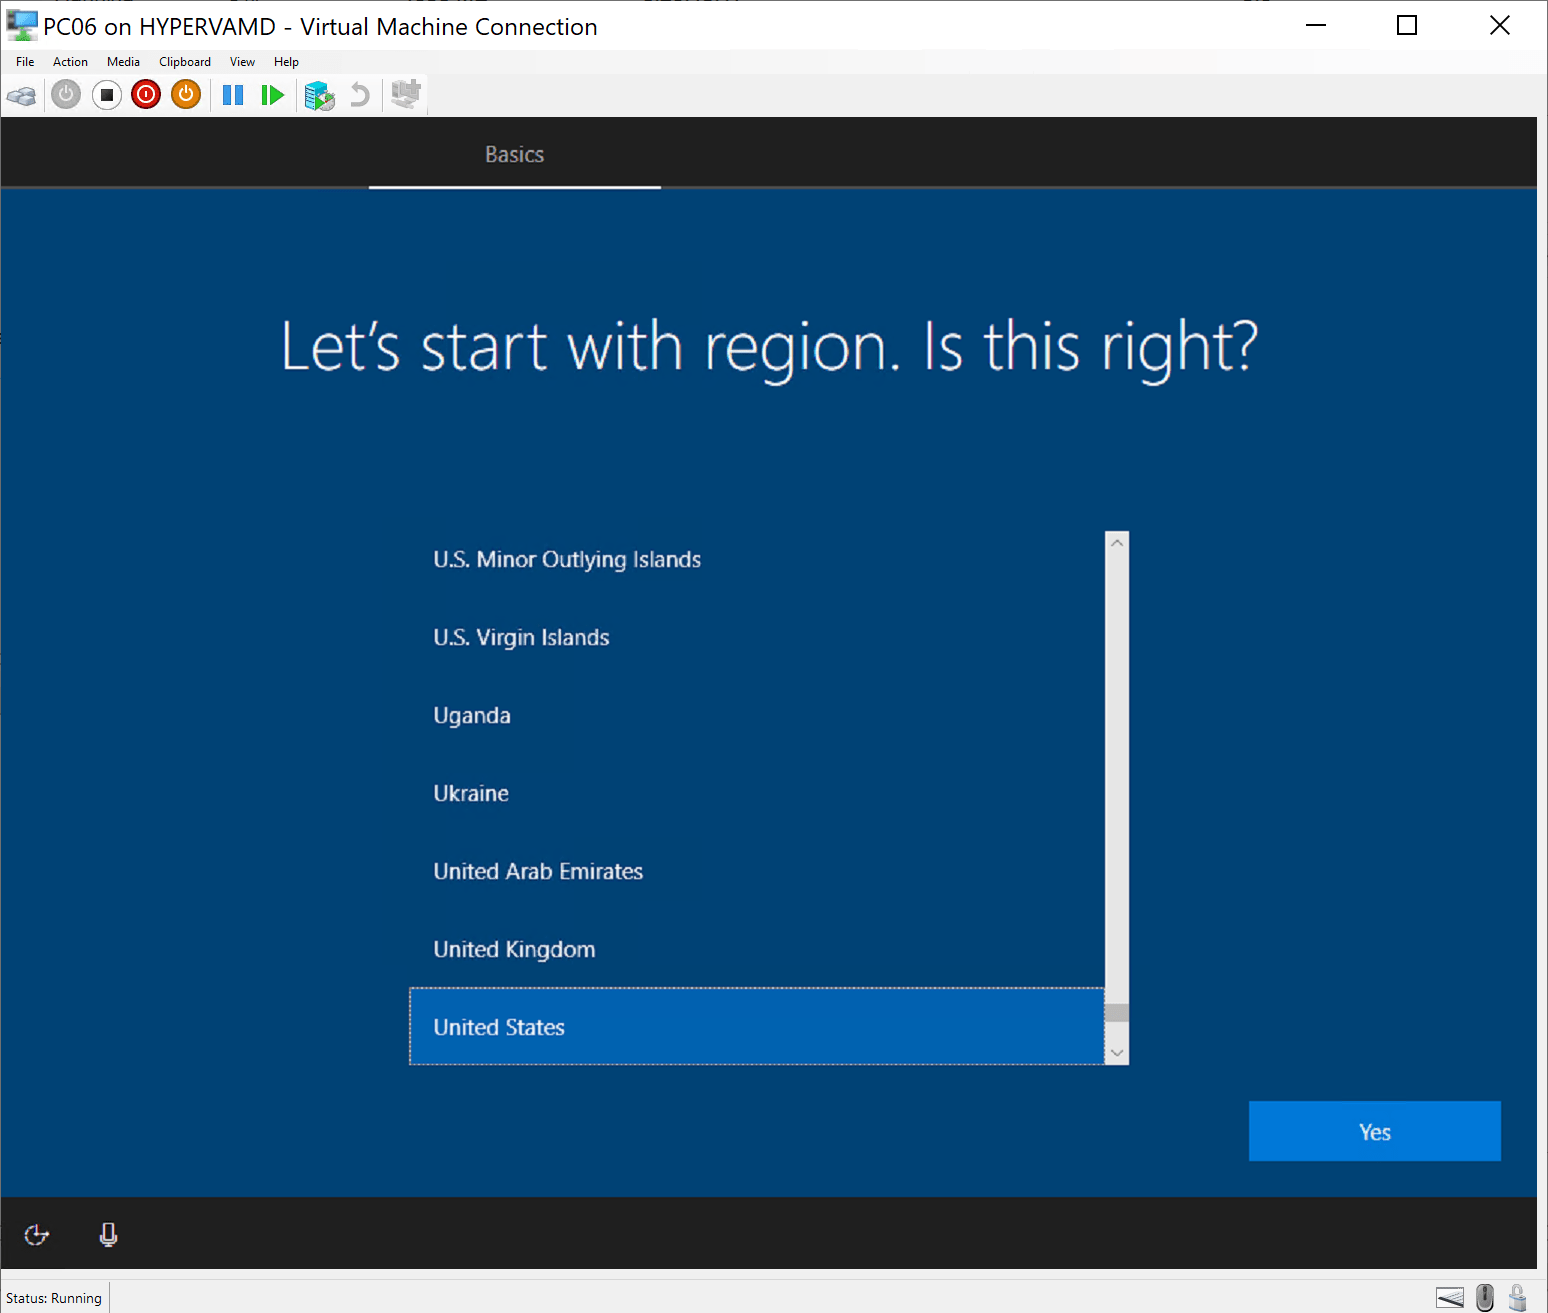Select the Basics tab

[x=514, y=155]
